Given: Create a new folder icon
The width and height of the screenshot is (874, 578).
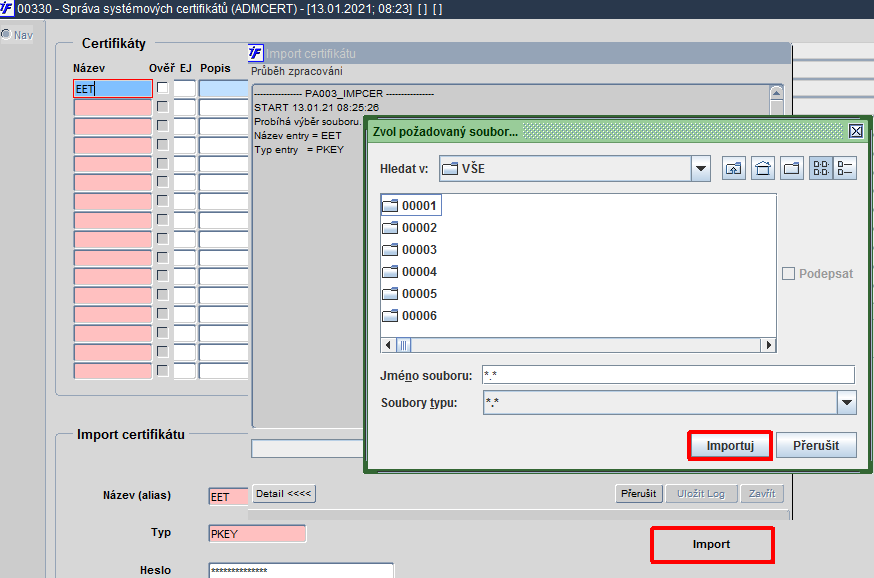Looking at the screenshot, I should click(x=791, y=168).
